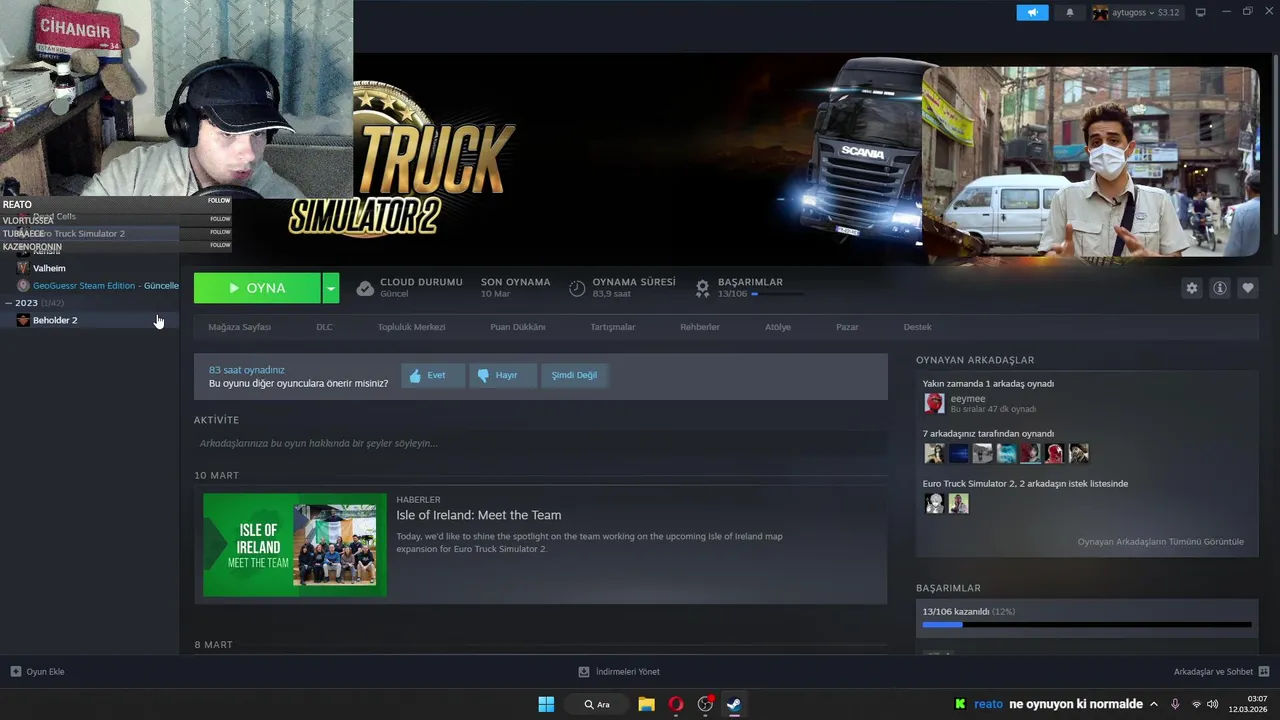Click the Beholder 2 game icon
Image resolution: width=1280 pixels, height=720 pixels.
pos(23,320)
